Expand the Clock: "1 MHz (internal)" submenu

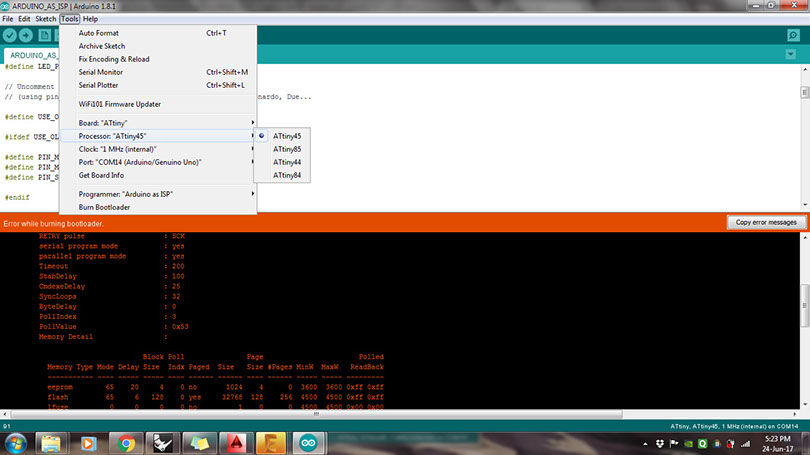coord(158,149)
